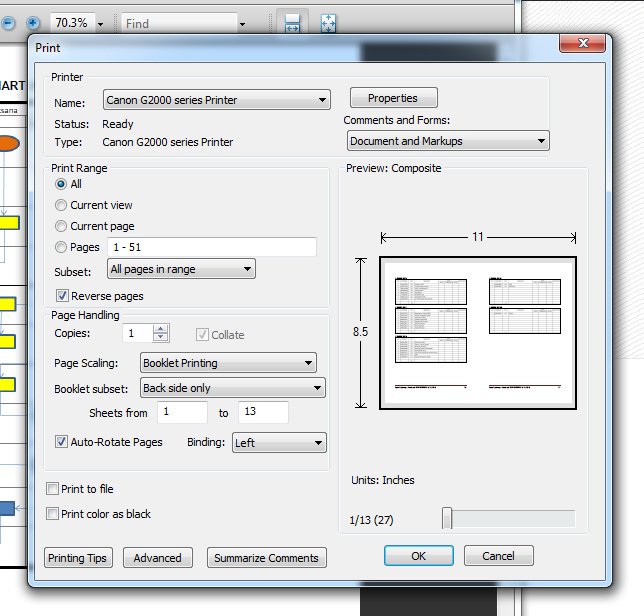Select the Current view radio button
644x616 pixels.
pos(61,205)
